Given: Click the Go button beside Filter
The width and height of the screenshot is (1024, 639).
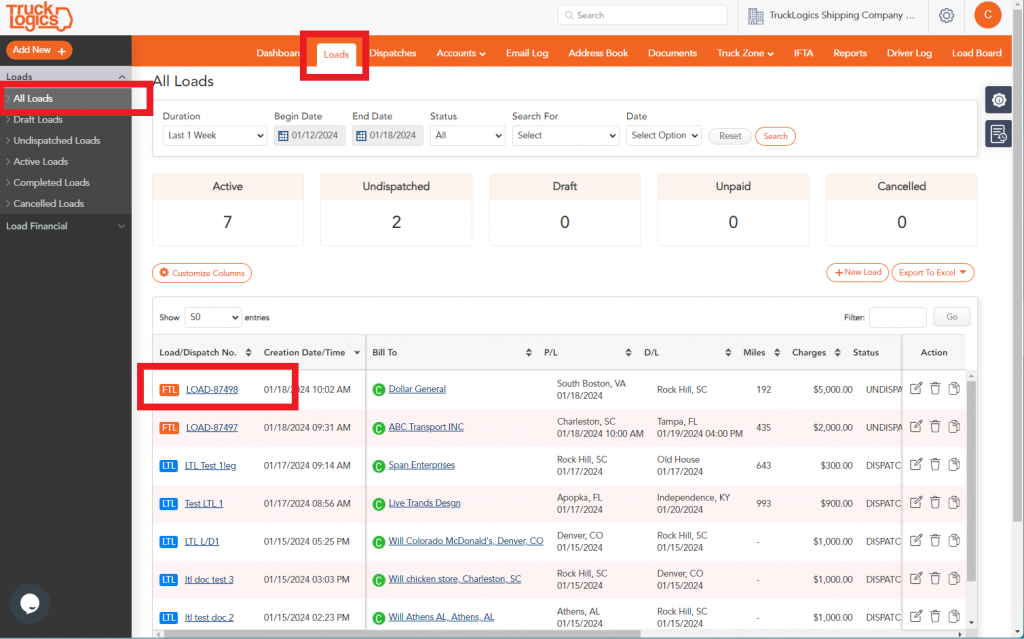Looking at the screenshot, I should coord(952,317).
